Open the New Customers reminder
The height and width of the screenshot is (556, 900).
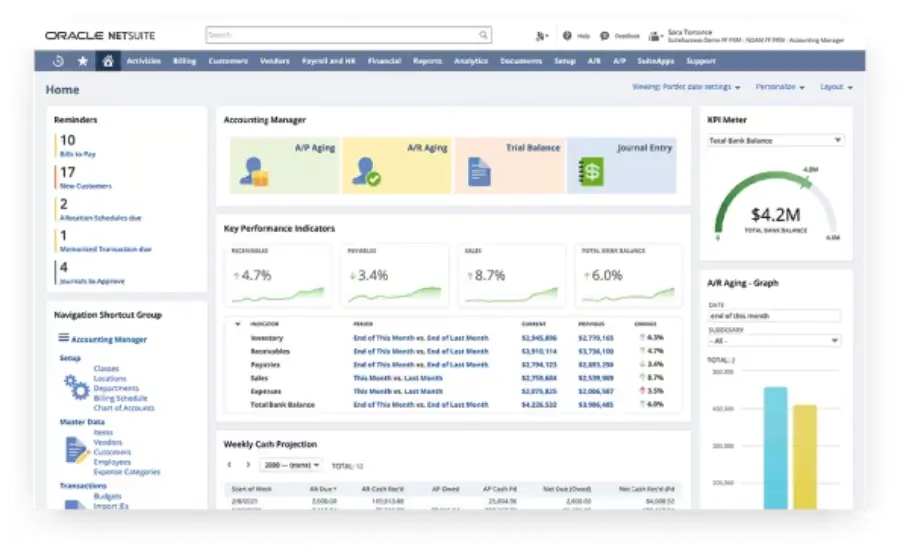coord(86,186)
